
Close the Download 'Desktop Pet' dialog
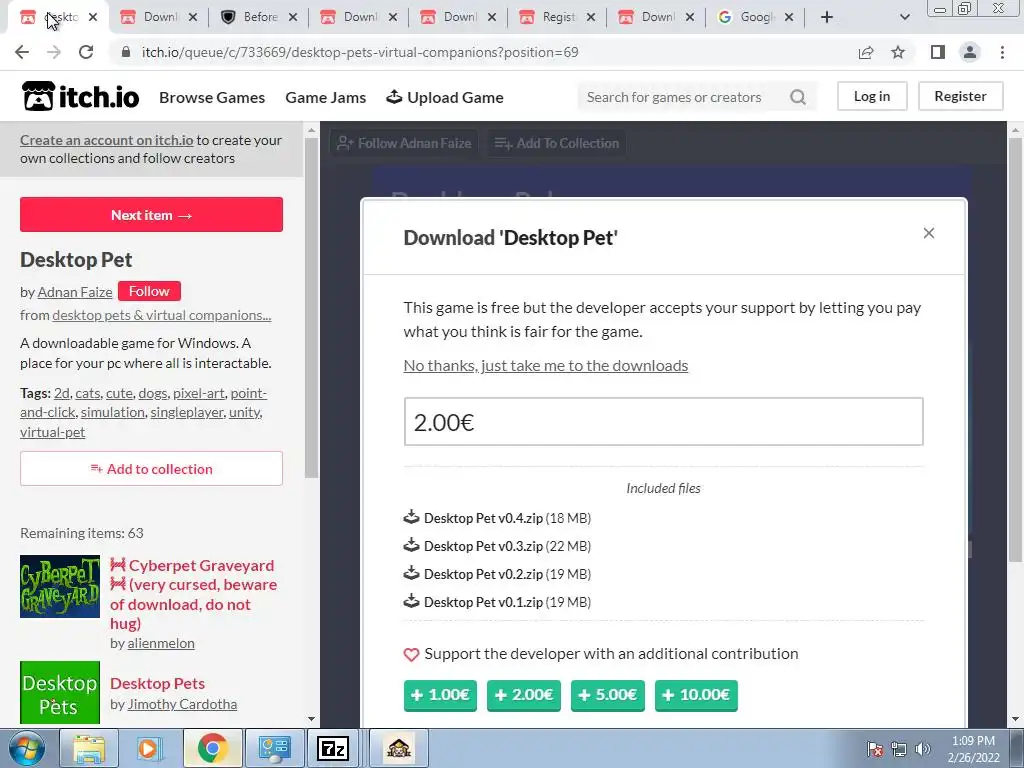(x=929, y=233)
